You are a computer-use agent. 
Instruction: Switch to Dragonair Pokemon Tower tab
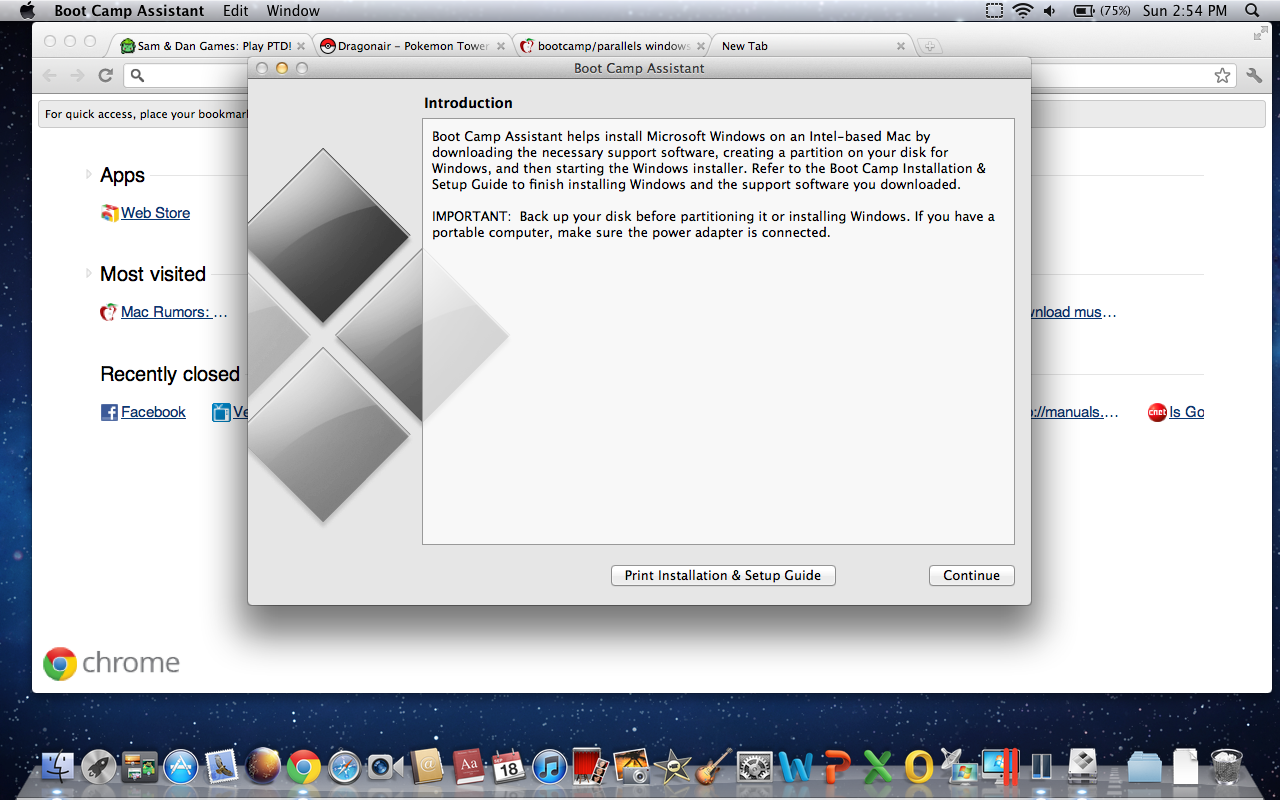click(413, 46)
